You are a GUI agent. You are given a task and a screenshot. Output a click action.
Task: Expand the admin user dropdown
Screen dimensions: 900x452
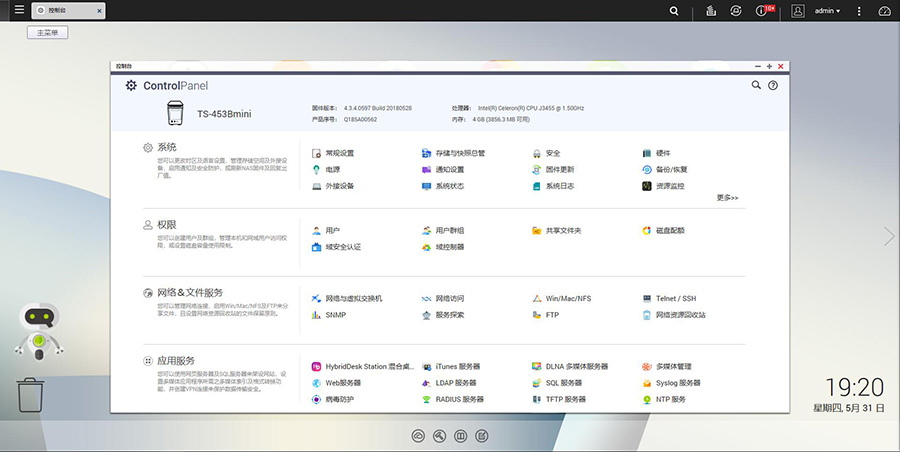coord(826,11)
